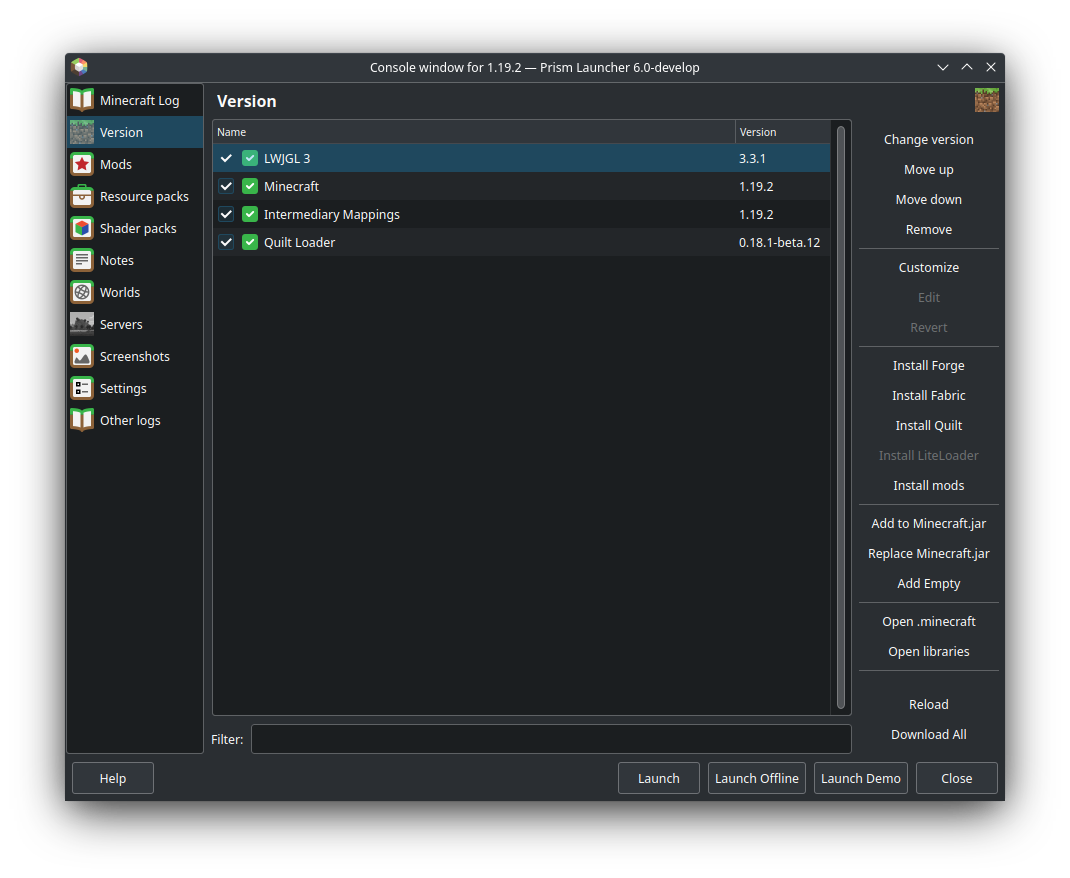The height and width of the screenshot is (878, 1070).
Task: Uncheck the LWJGL 3 checkbox
Action: (x=226, y=158)
